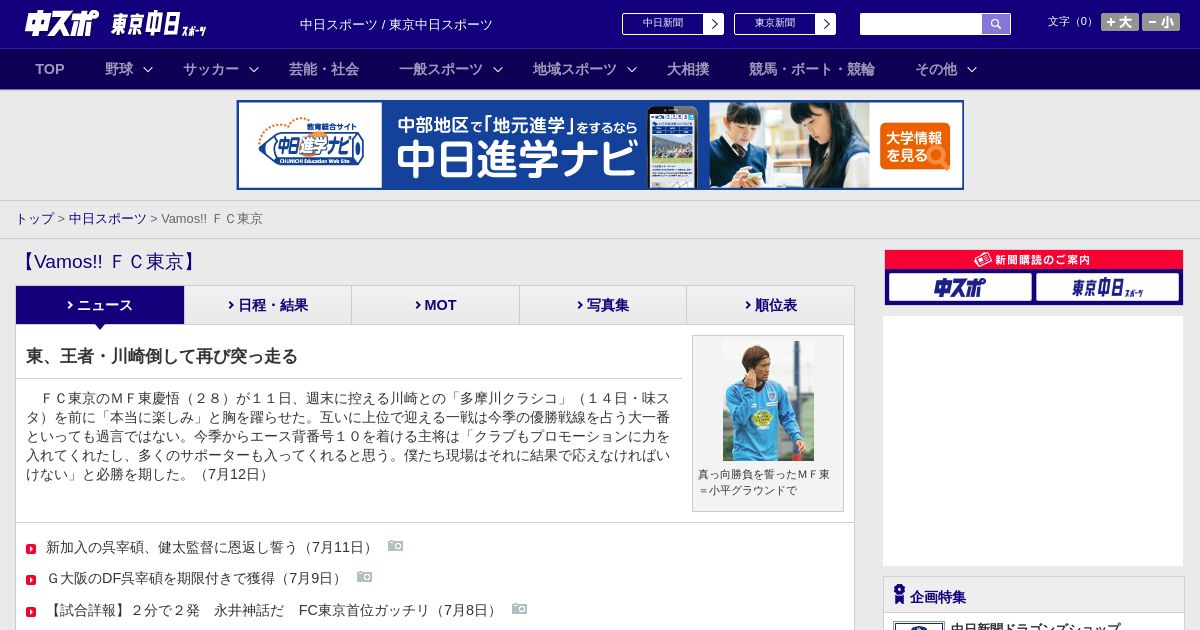The height and width of the screenshot is (630, 1200).
Task: Click red bullet icon before 【試合詳報】
Action: pyautogui.click(x=31, y=611)
